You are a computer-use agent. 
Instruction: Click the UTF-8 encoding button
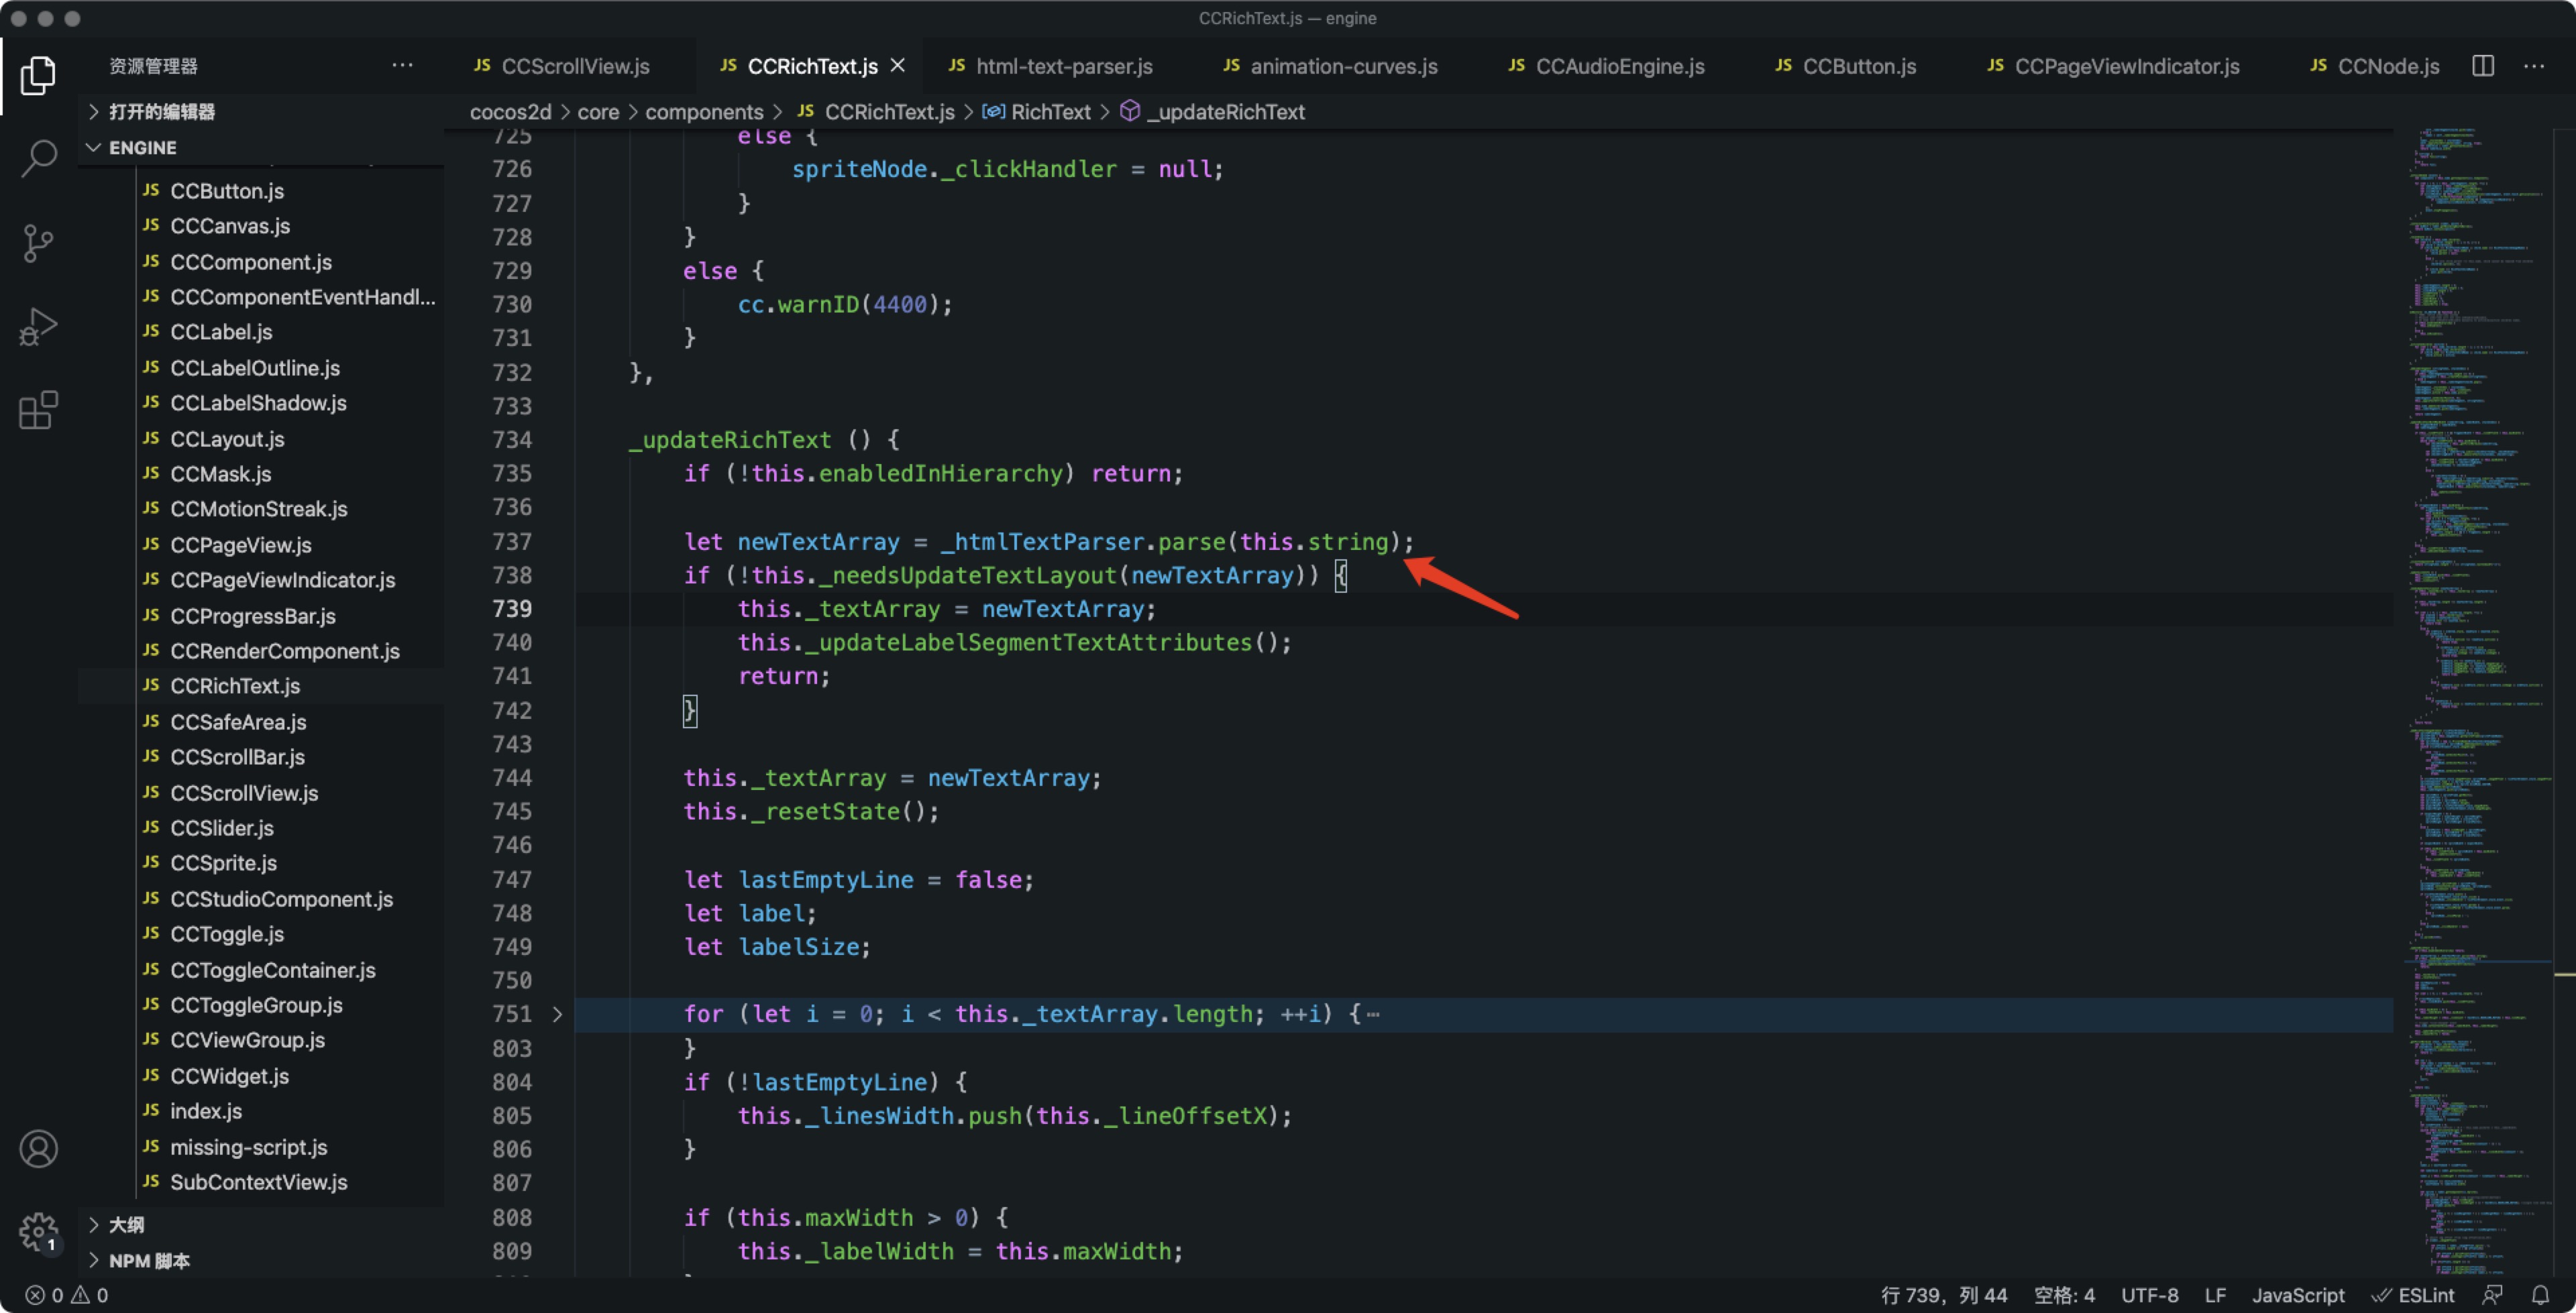point(2149,1295)
